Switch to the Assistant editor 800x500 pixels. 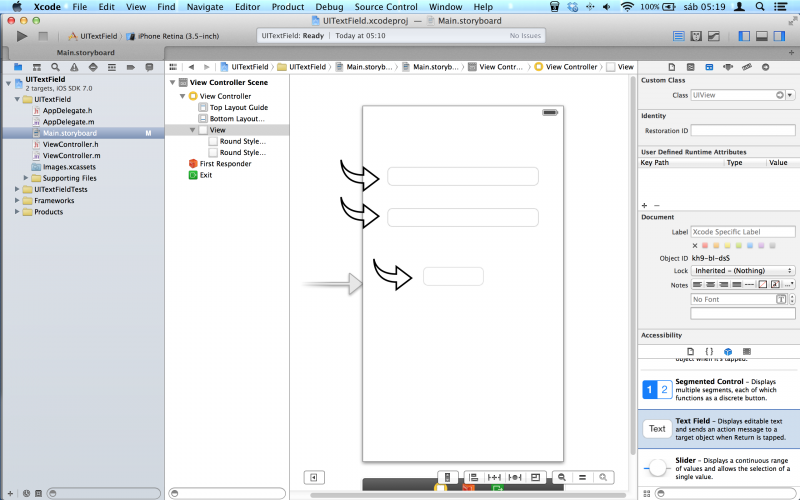(x=696, y=36)
